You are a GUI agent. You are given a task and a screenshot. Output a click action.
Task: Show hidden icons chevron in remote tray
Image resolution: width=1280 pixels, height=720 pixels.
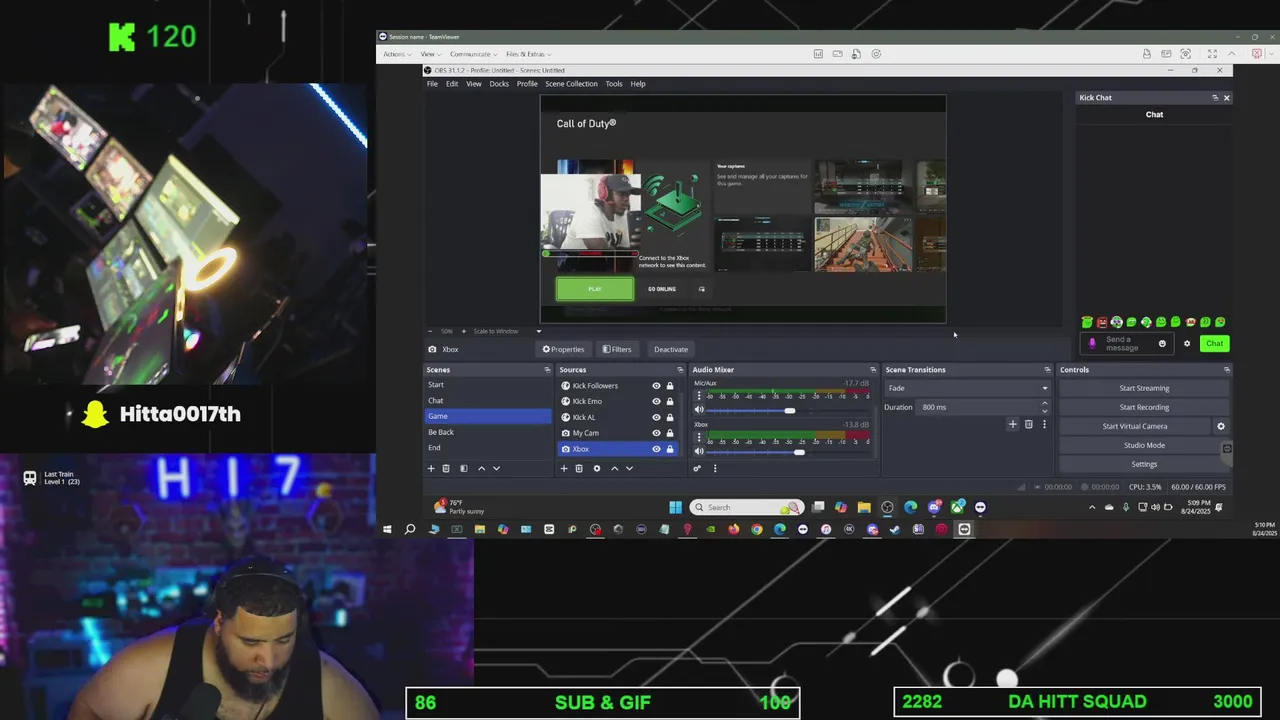point(1091,507)
